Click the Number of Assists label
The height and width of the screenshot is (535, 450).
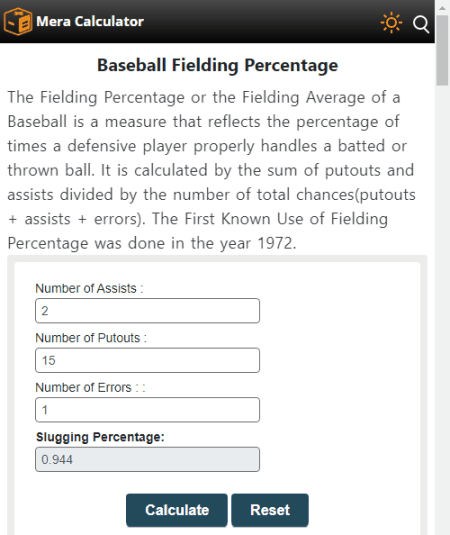(89, 288)
